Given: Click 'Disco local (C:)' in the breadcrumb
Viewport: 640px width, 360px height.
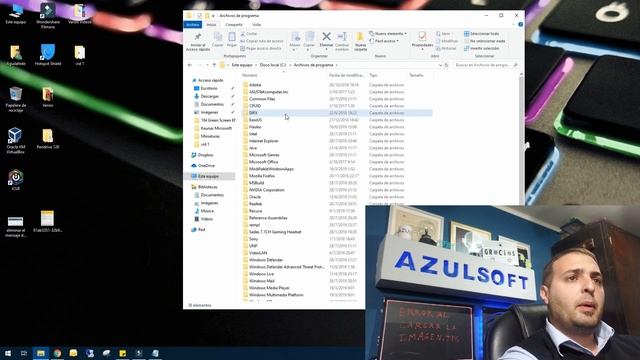Looking at the screenshot, I should tap(273, 65).
